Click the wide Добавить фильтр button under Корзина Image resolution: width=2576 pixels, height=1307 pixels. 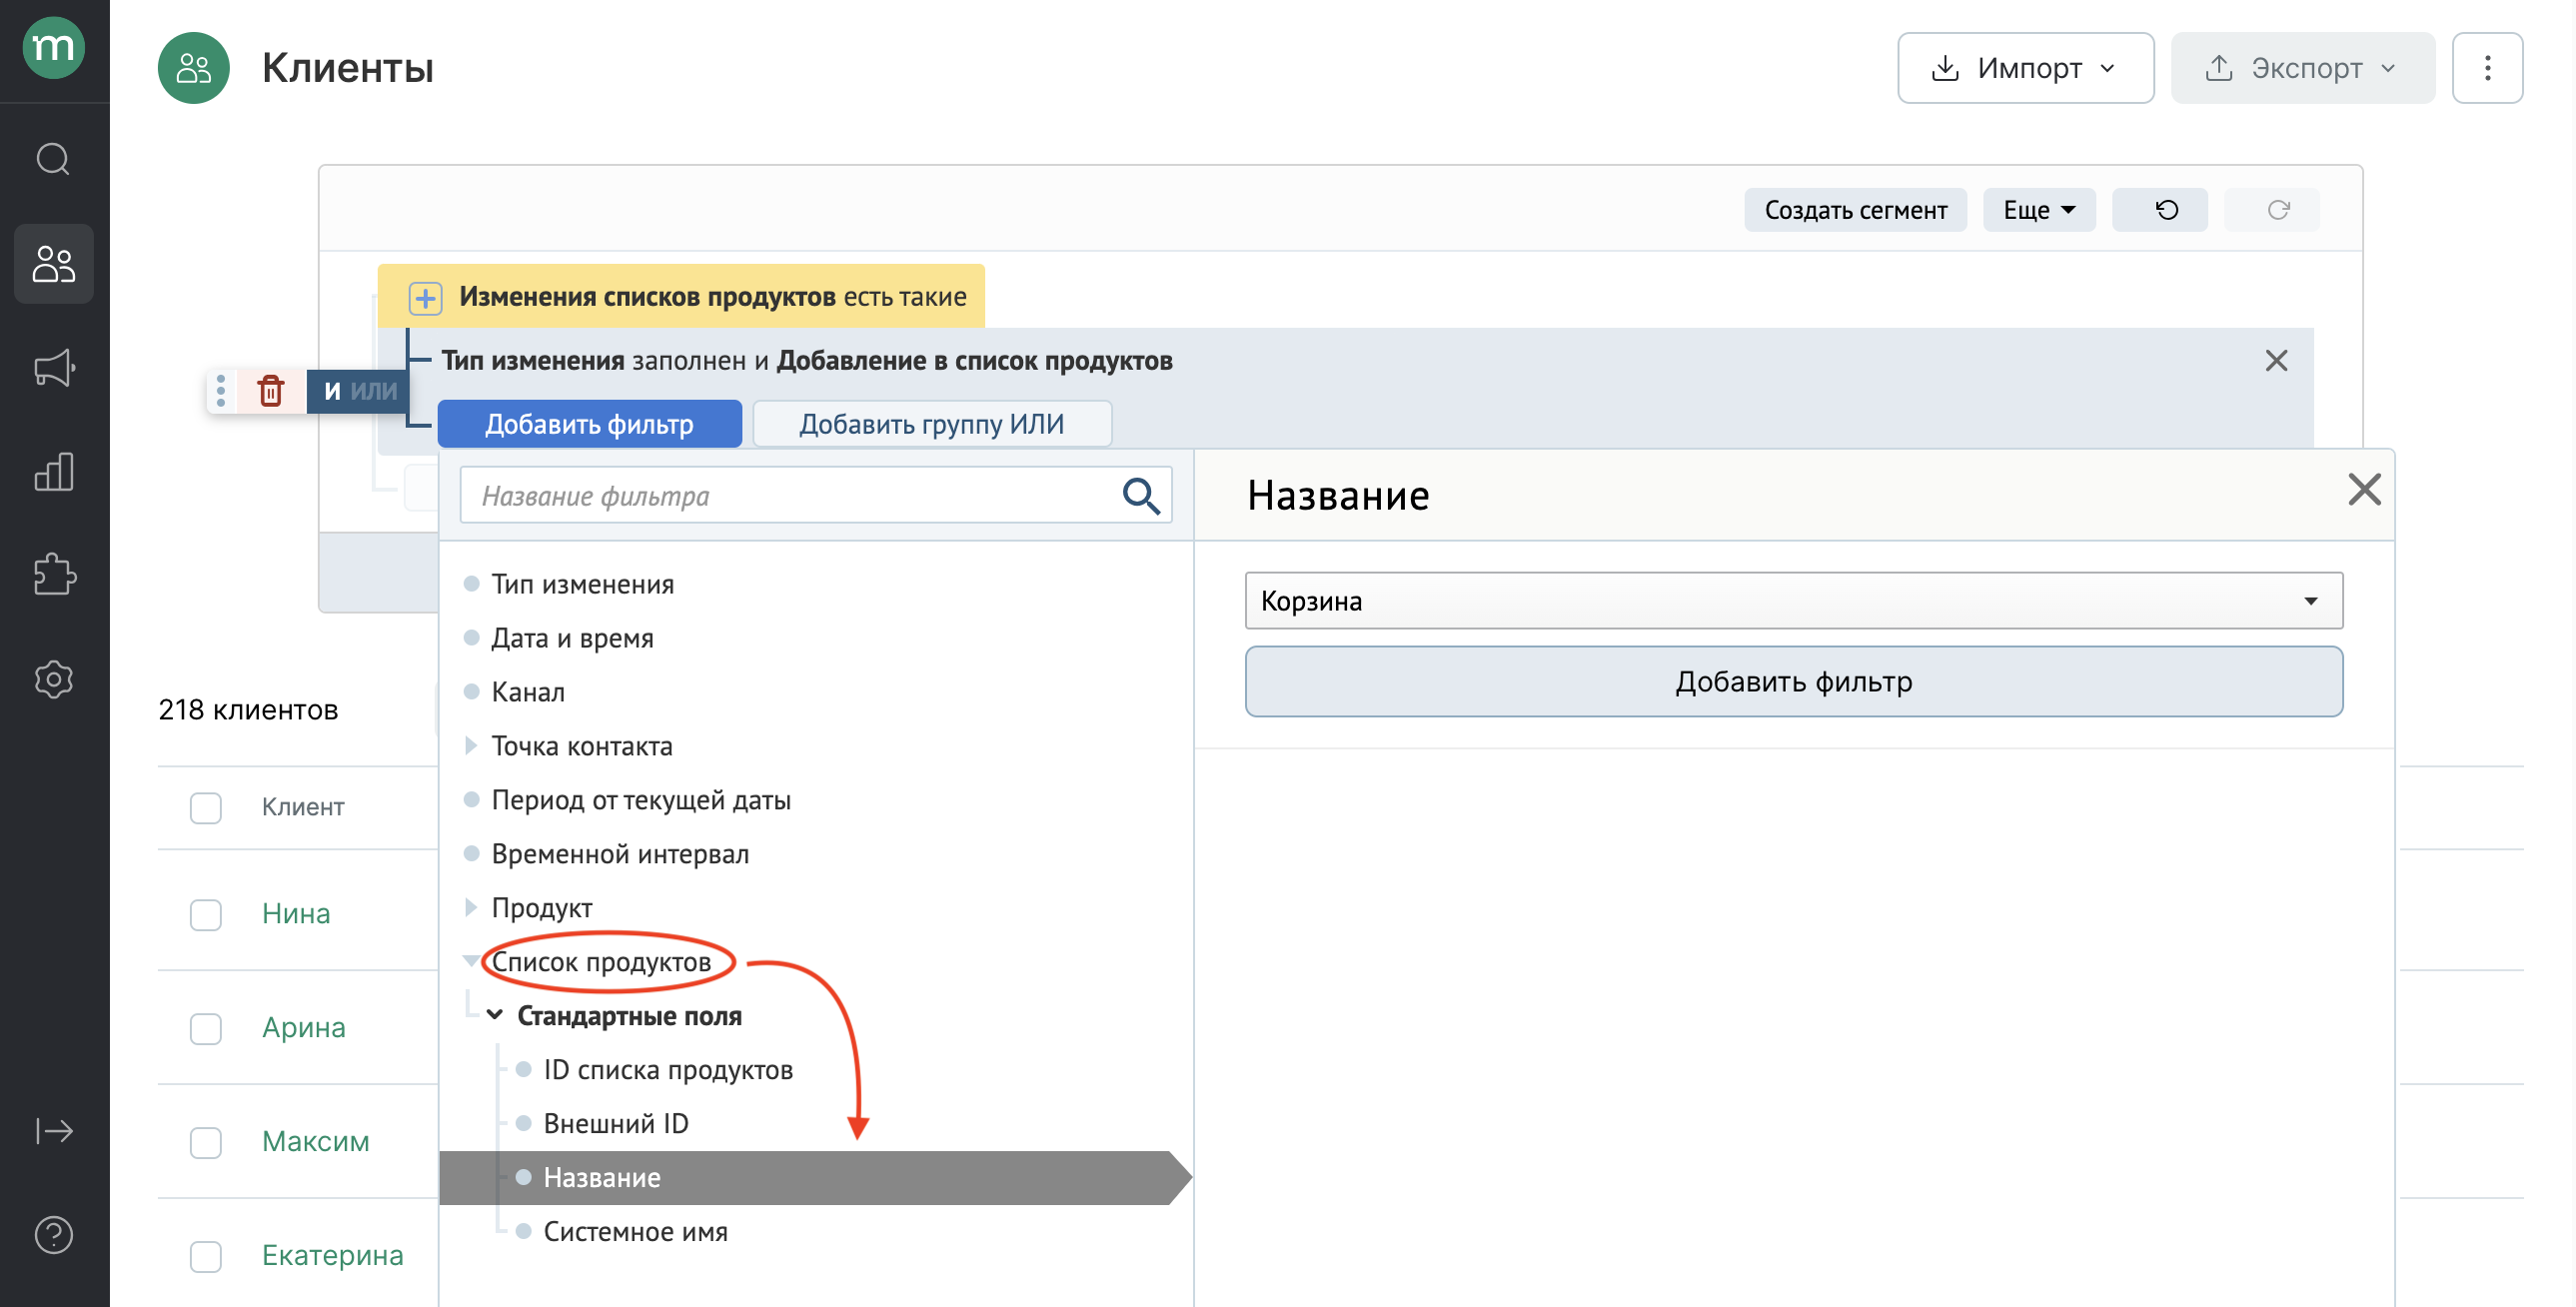coord(1793,682)
